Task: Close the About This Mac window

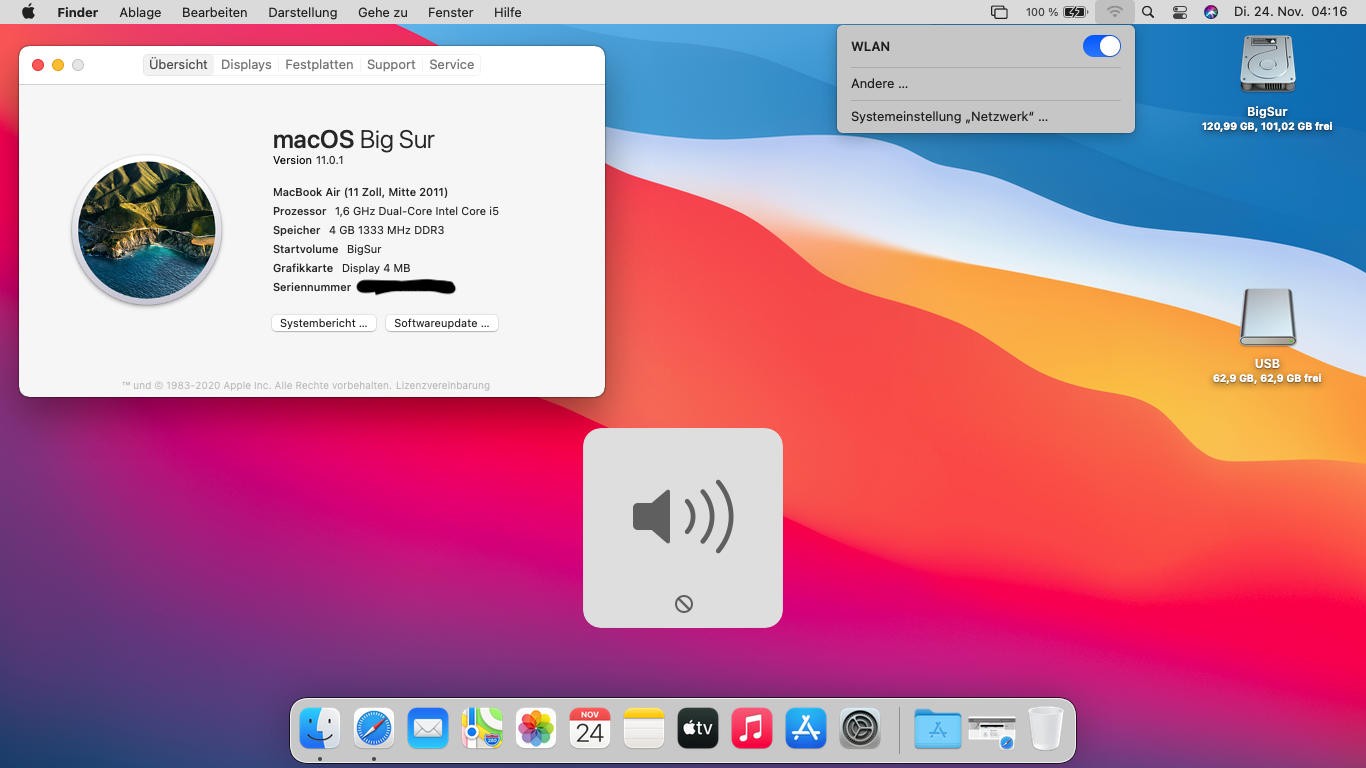Action: tap(38, 65)
